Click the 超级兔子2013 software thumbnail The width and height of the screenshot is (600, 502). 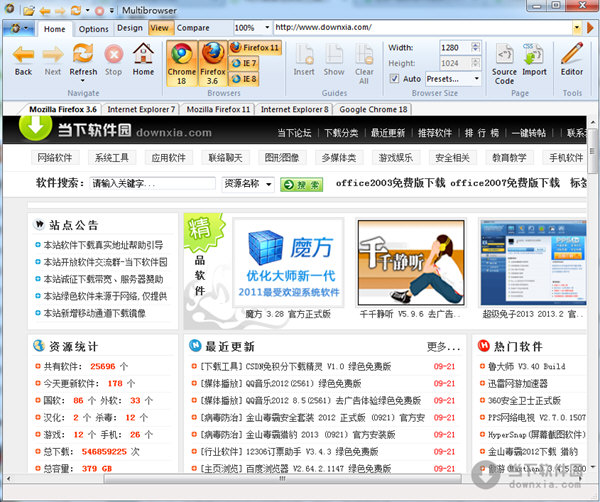coord(533,262)
